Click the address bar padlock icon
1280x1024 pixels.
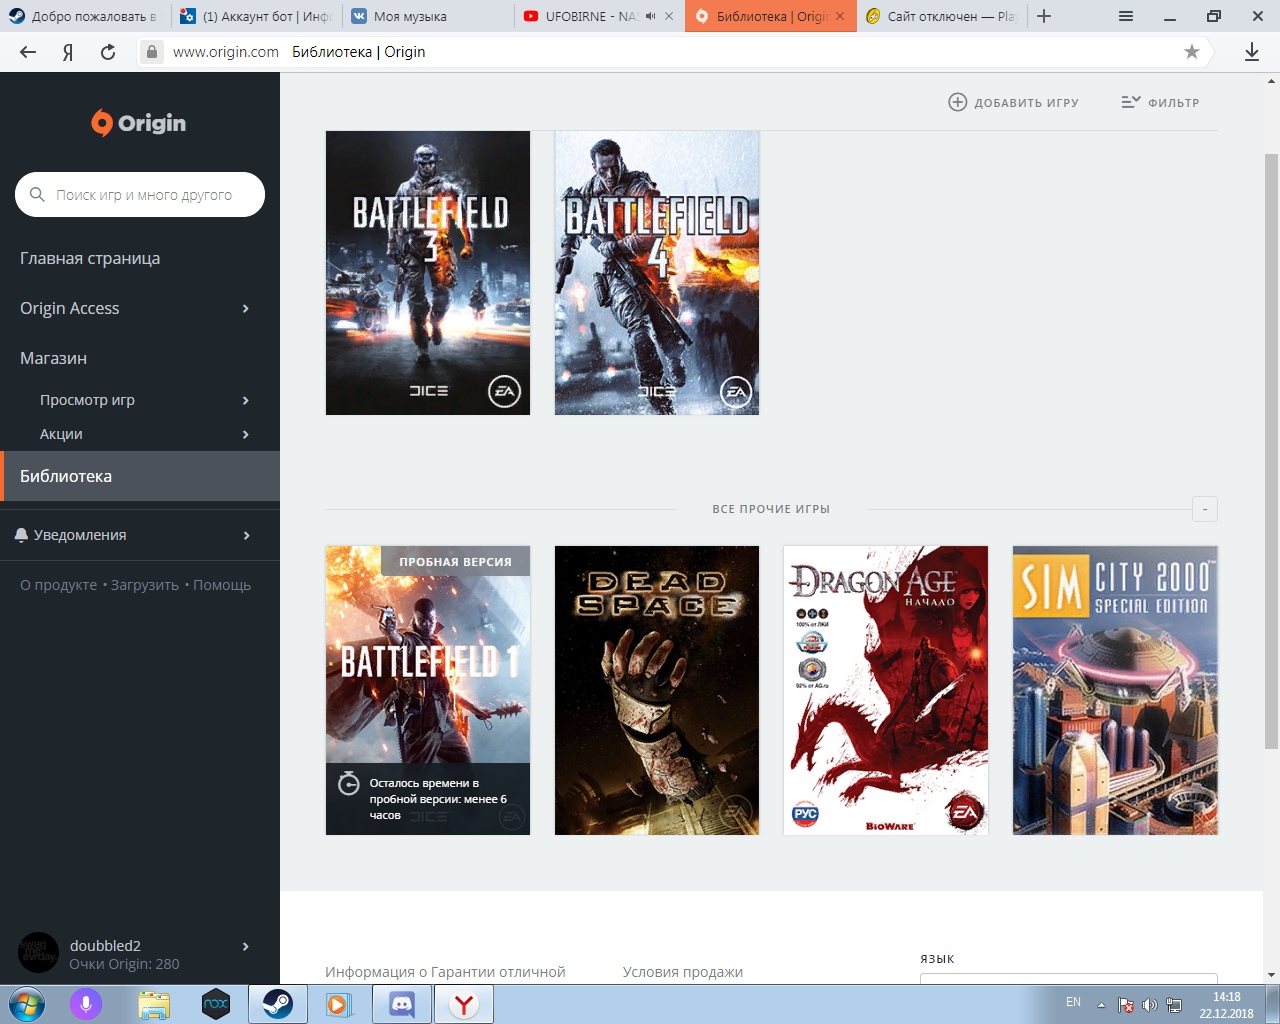(x=151, y=52)
